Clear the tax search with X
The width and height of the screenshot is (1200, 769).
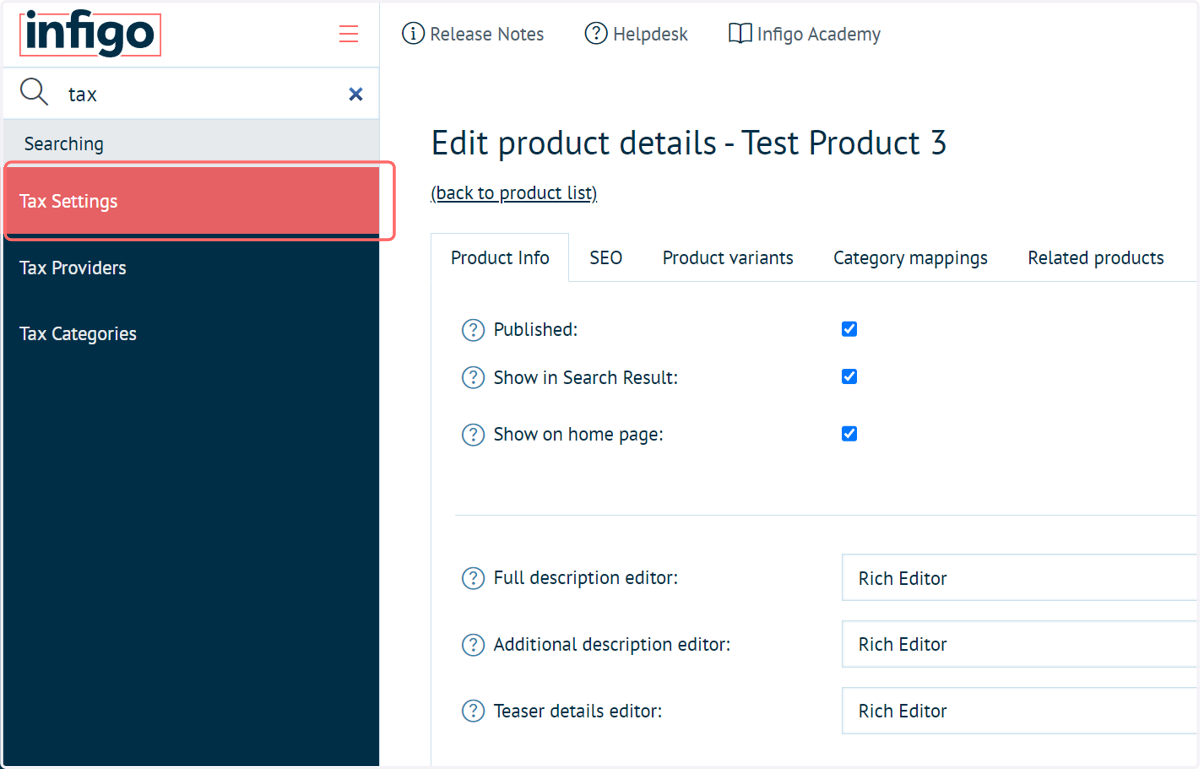pos(355,94)
